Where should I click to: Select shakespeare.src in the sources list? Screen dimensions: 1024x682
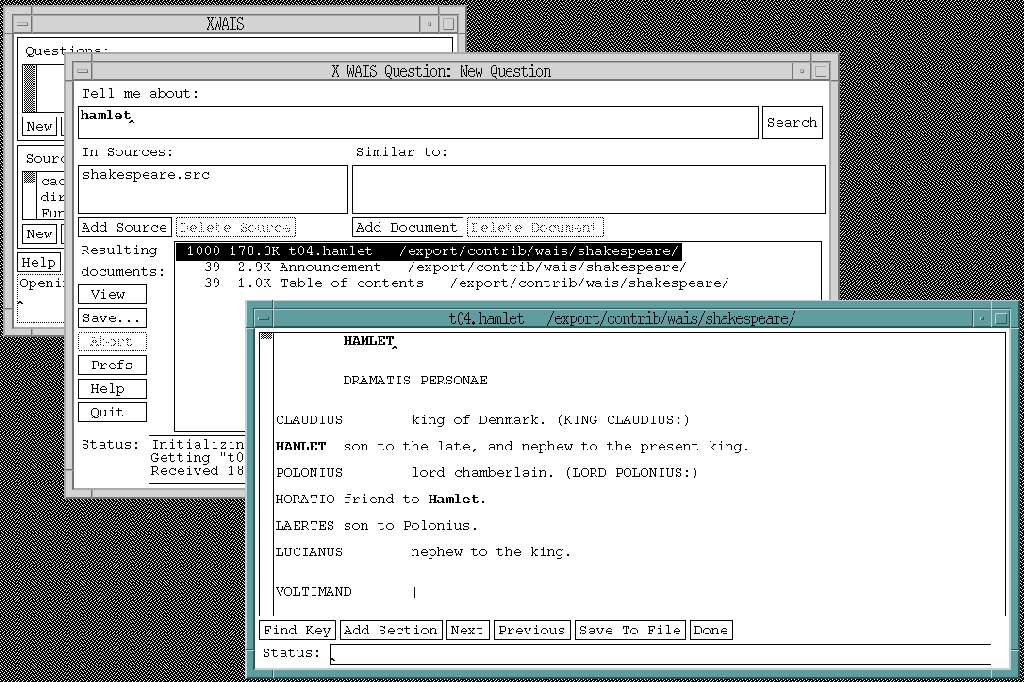click(146, 175)
